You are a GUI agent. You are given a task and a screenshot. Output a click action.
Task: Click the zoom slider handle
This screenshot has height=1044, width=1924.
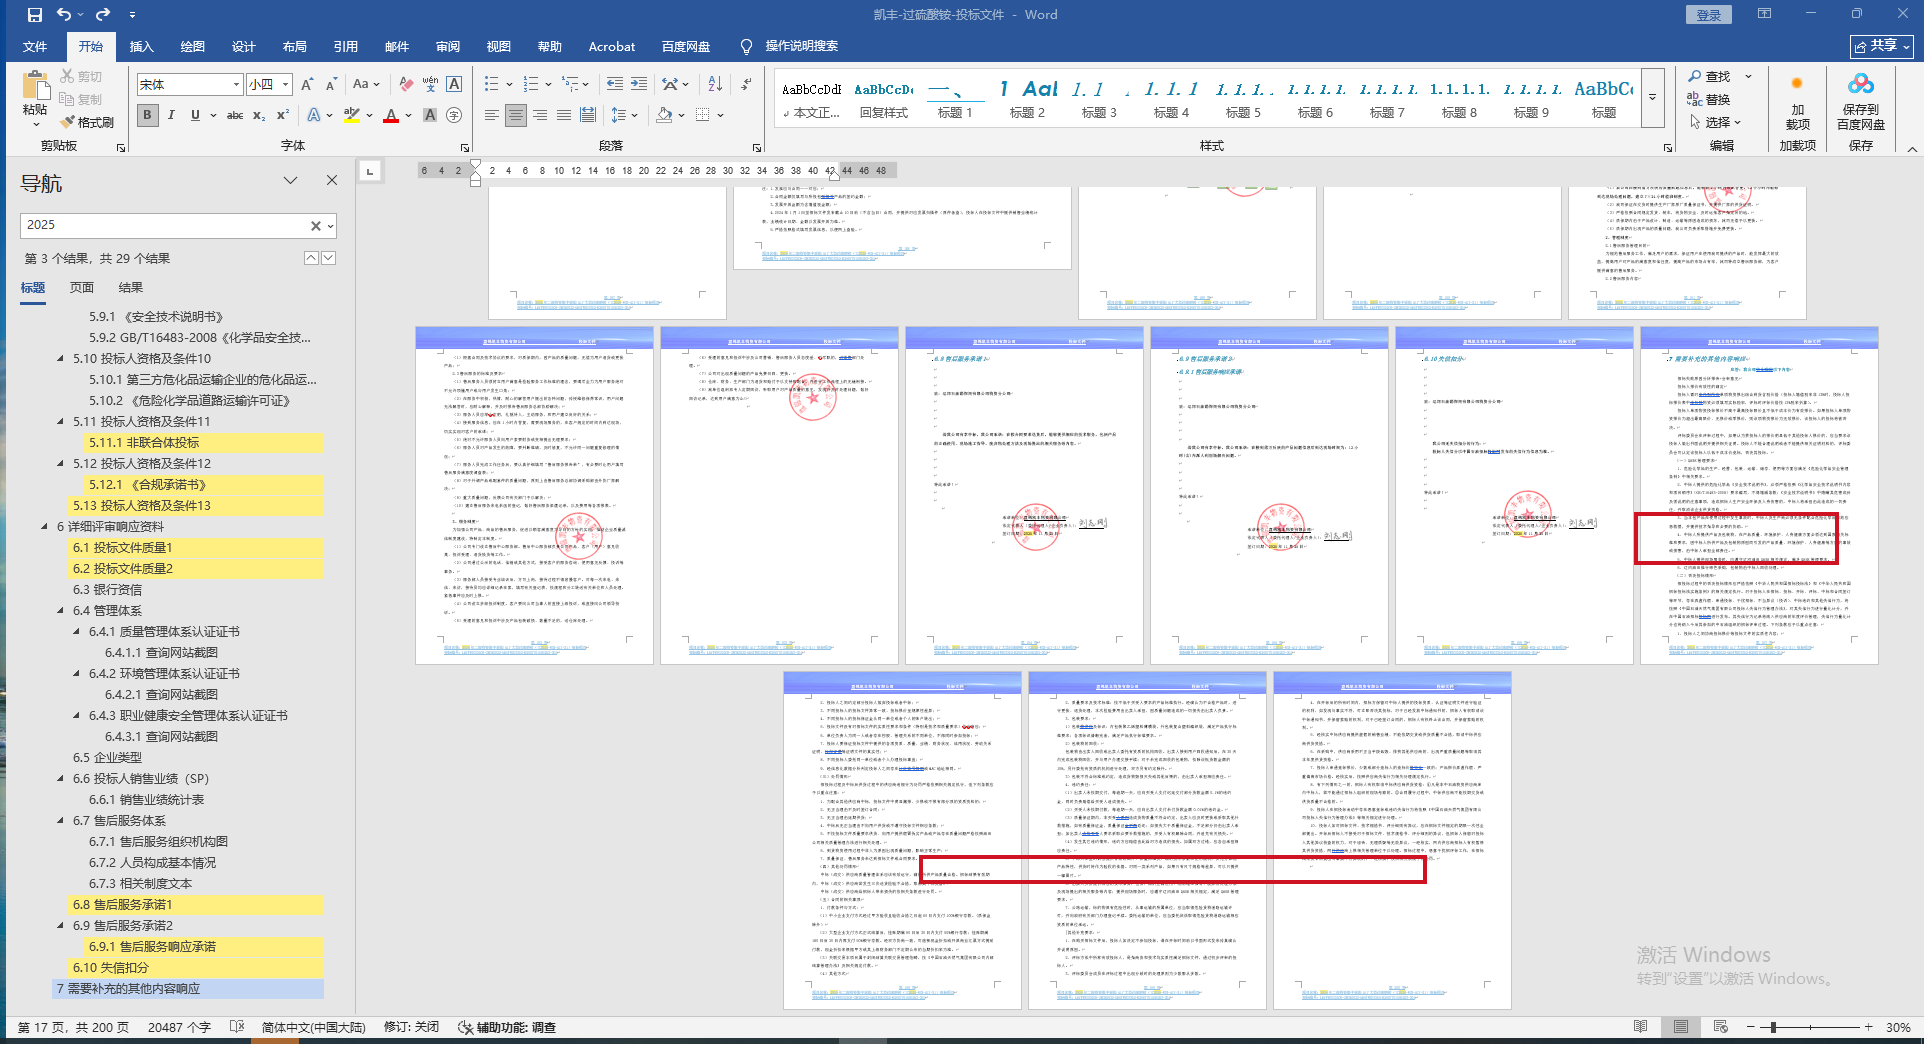1773,1027
